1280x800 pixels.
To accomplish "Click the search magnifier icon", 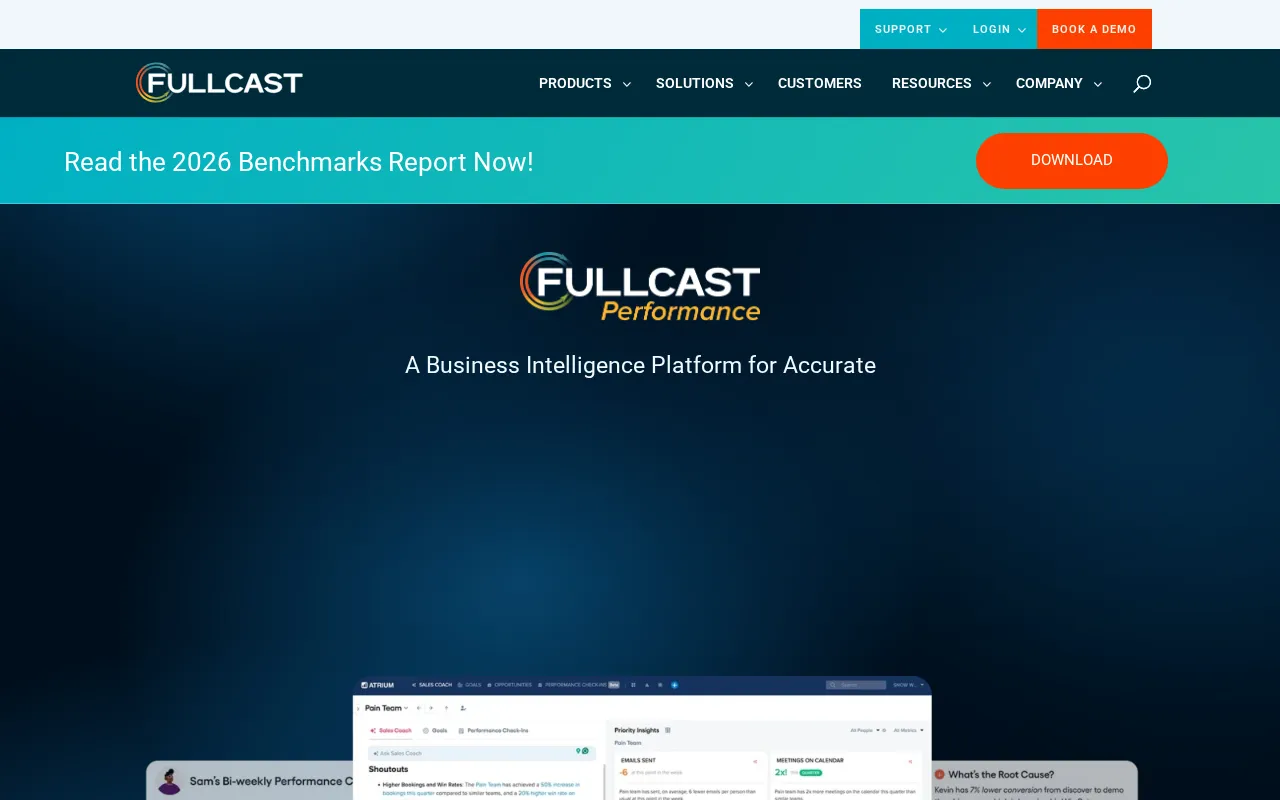I will pyautogui.click(x=1142, y=84).
